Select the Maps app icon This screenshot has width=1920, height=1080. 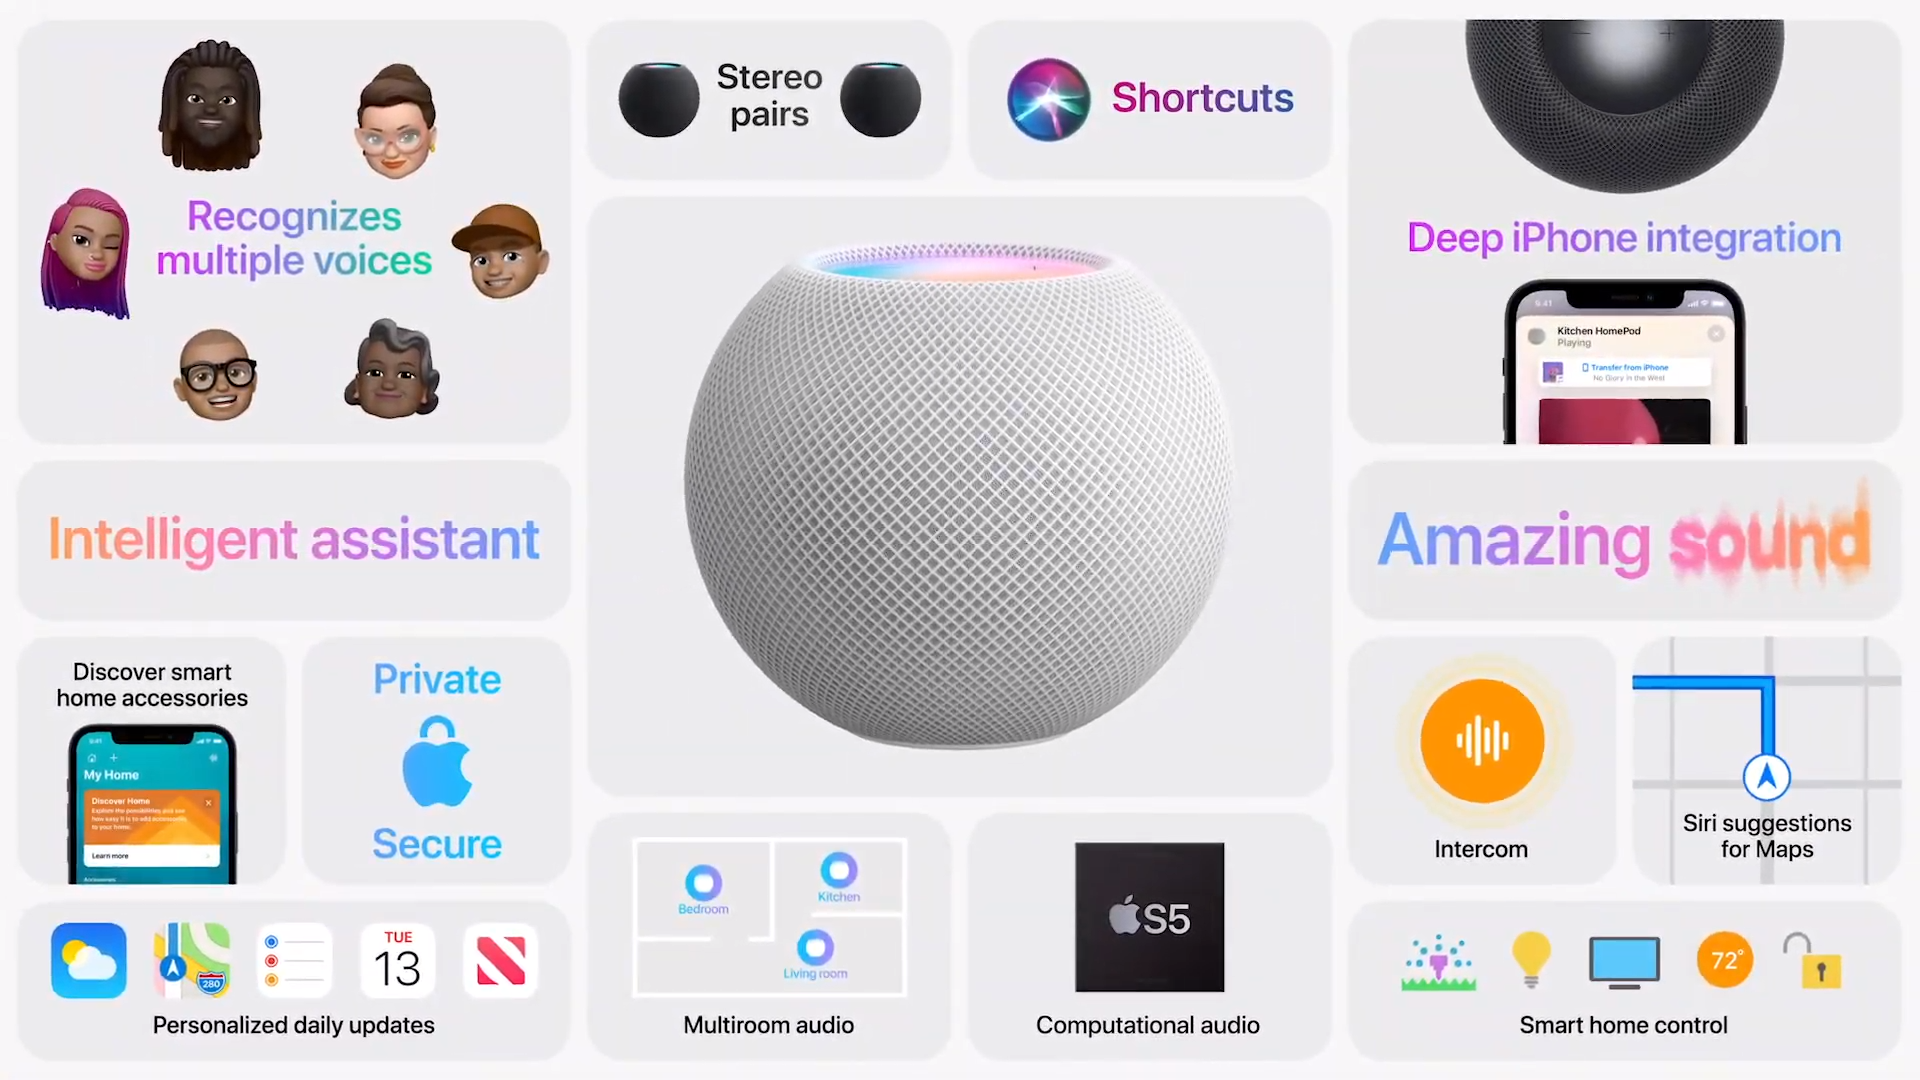191,959
